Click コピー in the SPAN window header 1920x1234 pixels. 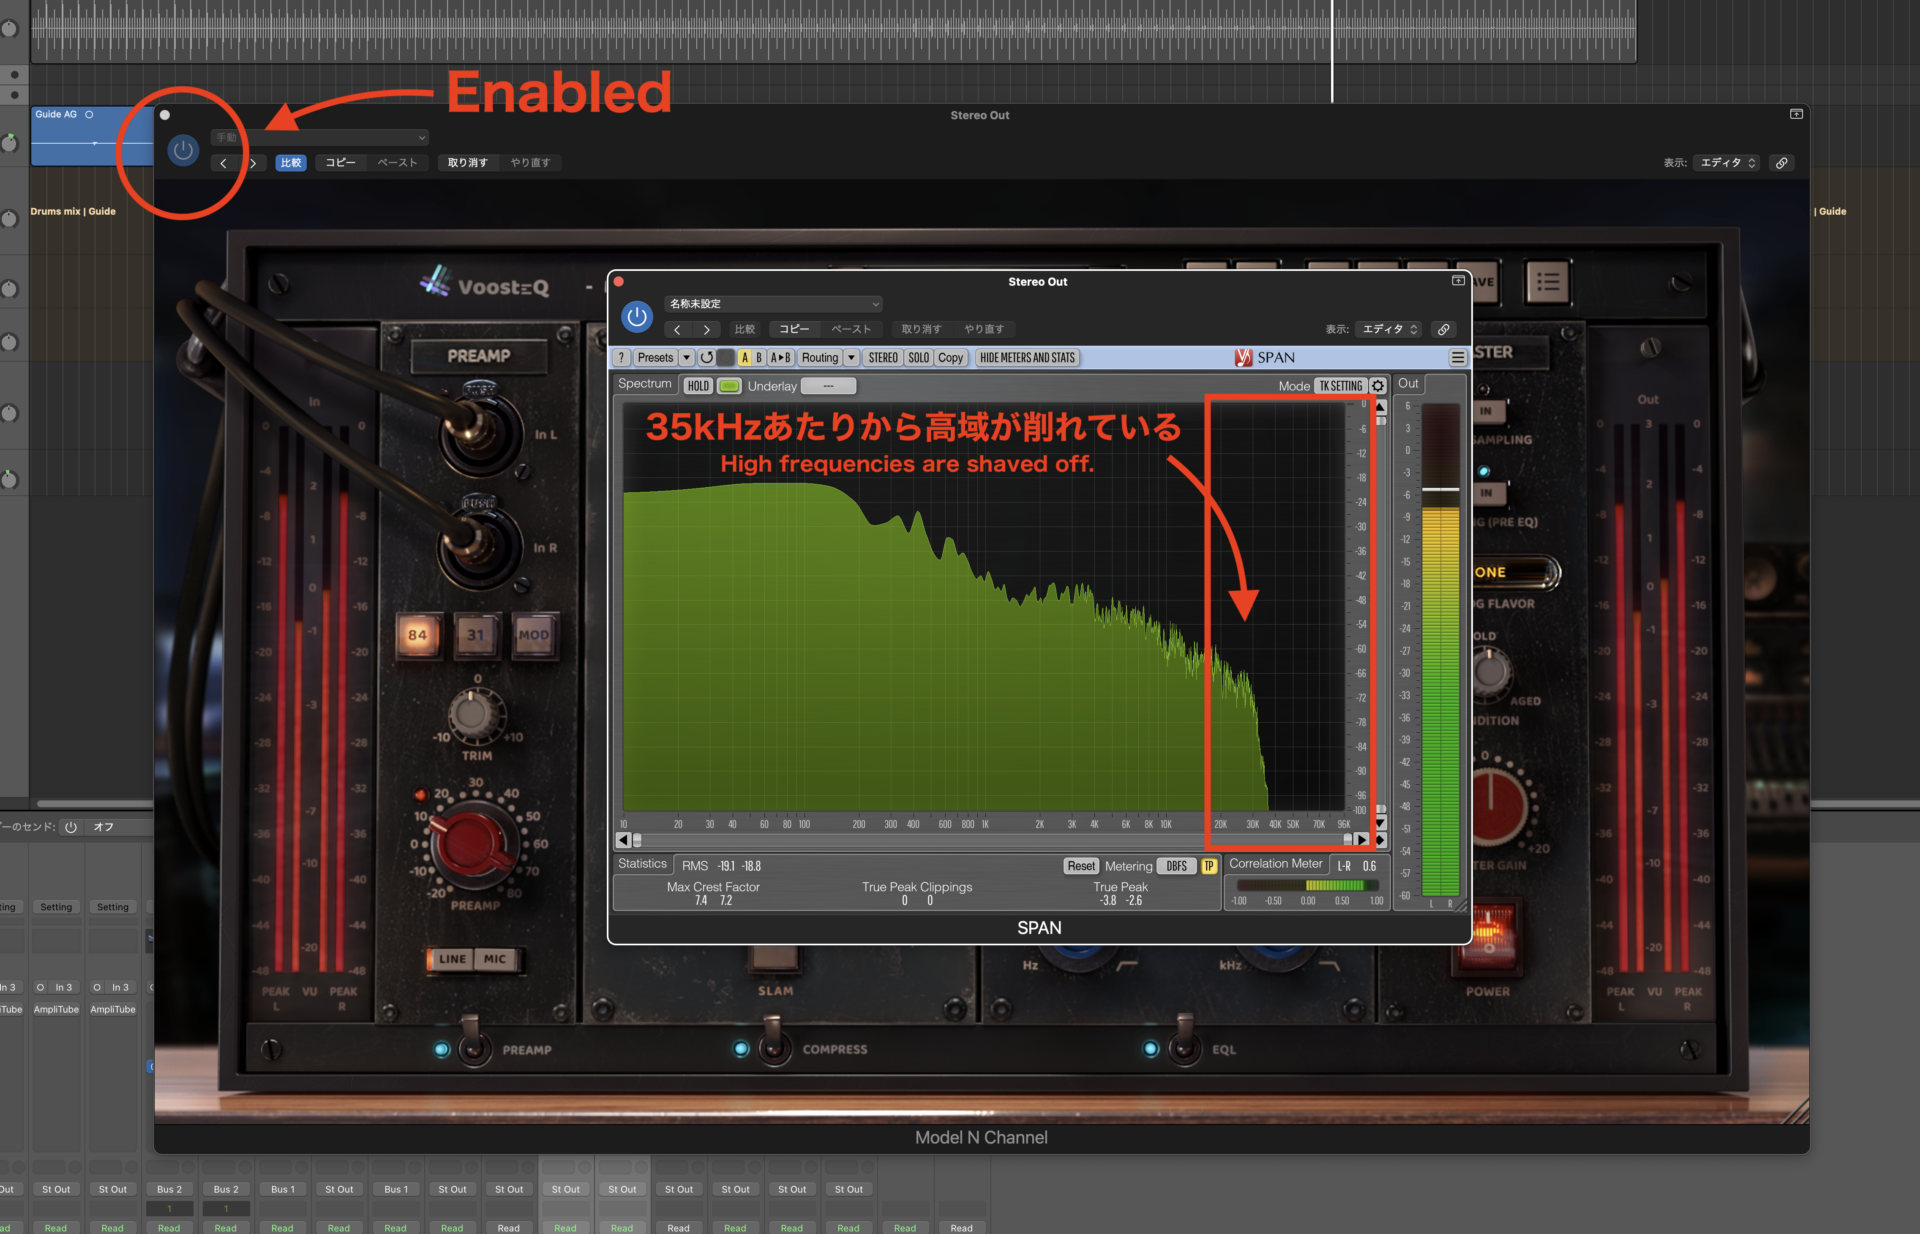(x=794, y=329)
